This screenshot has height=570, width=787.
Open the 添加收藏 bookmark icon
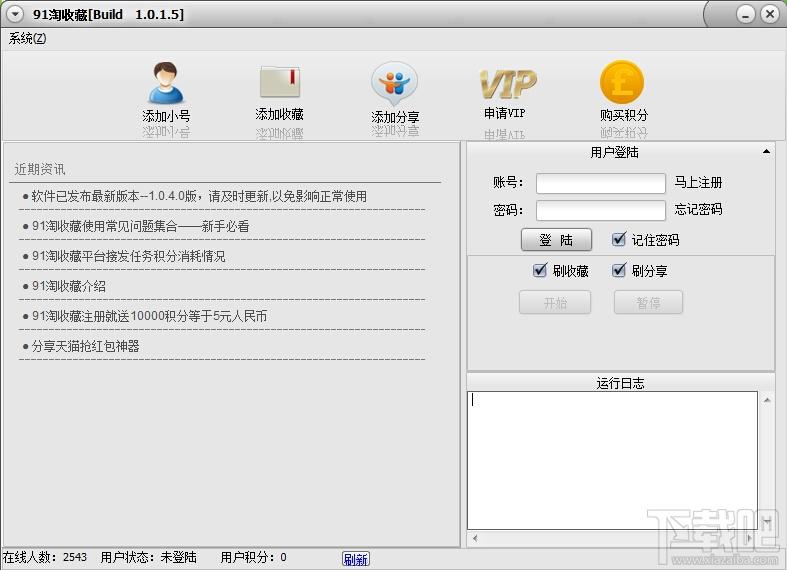280,82
